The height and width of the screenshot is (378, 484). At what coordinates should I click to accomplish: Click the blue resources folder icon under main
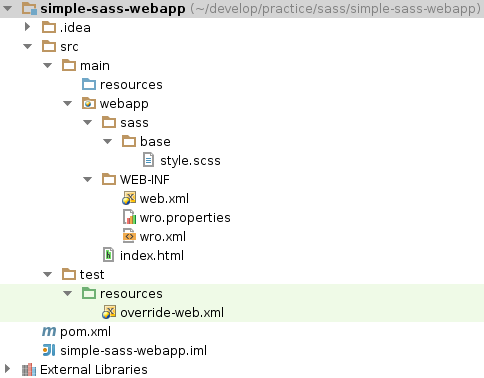[89, 84]
